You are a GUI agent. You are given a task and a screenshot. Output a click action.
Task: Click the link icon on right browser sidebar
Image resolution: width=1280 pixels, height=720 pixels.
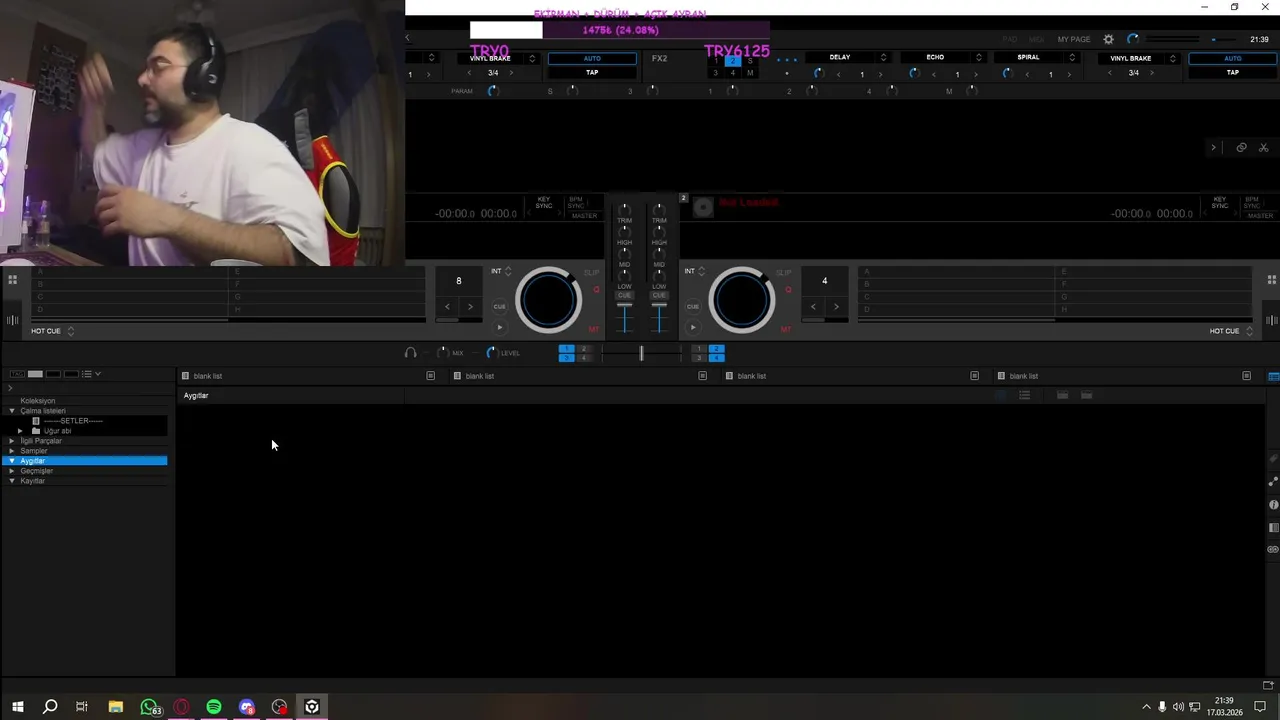pos(1273,549)
